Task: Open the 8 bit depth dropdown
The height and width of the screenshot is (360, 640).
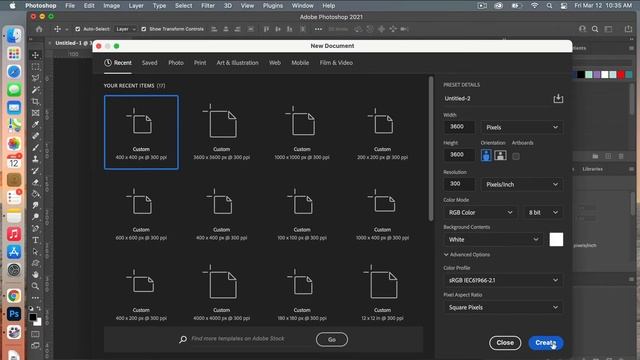Action: pos(543,213)
